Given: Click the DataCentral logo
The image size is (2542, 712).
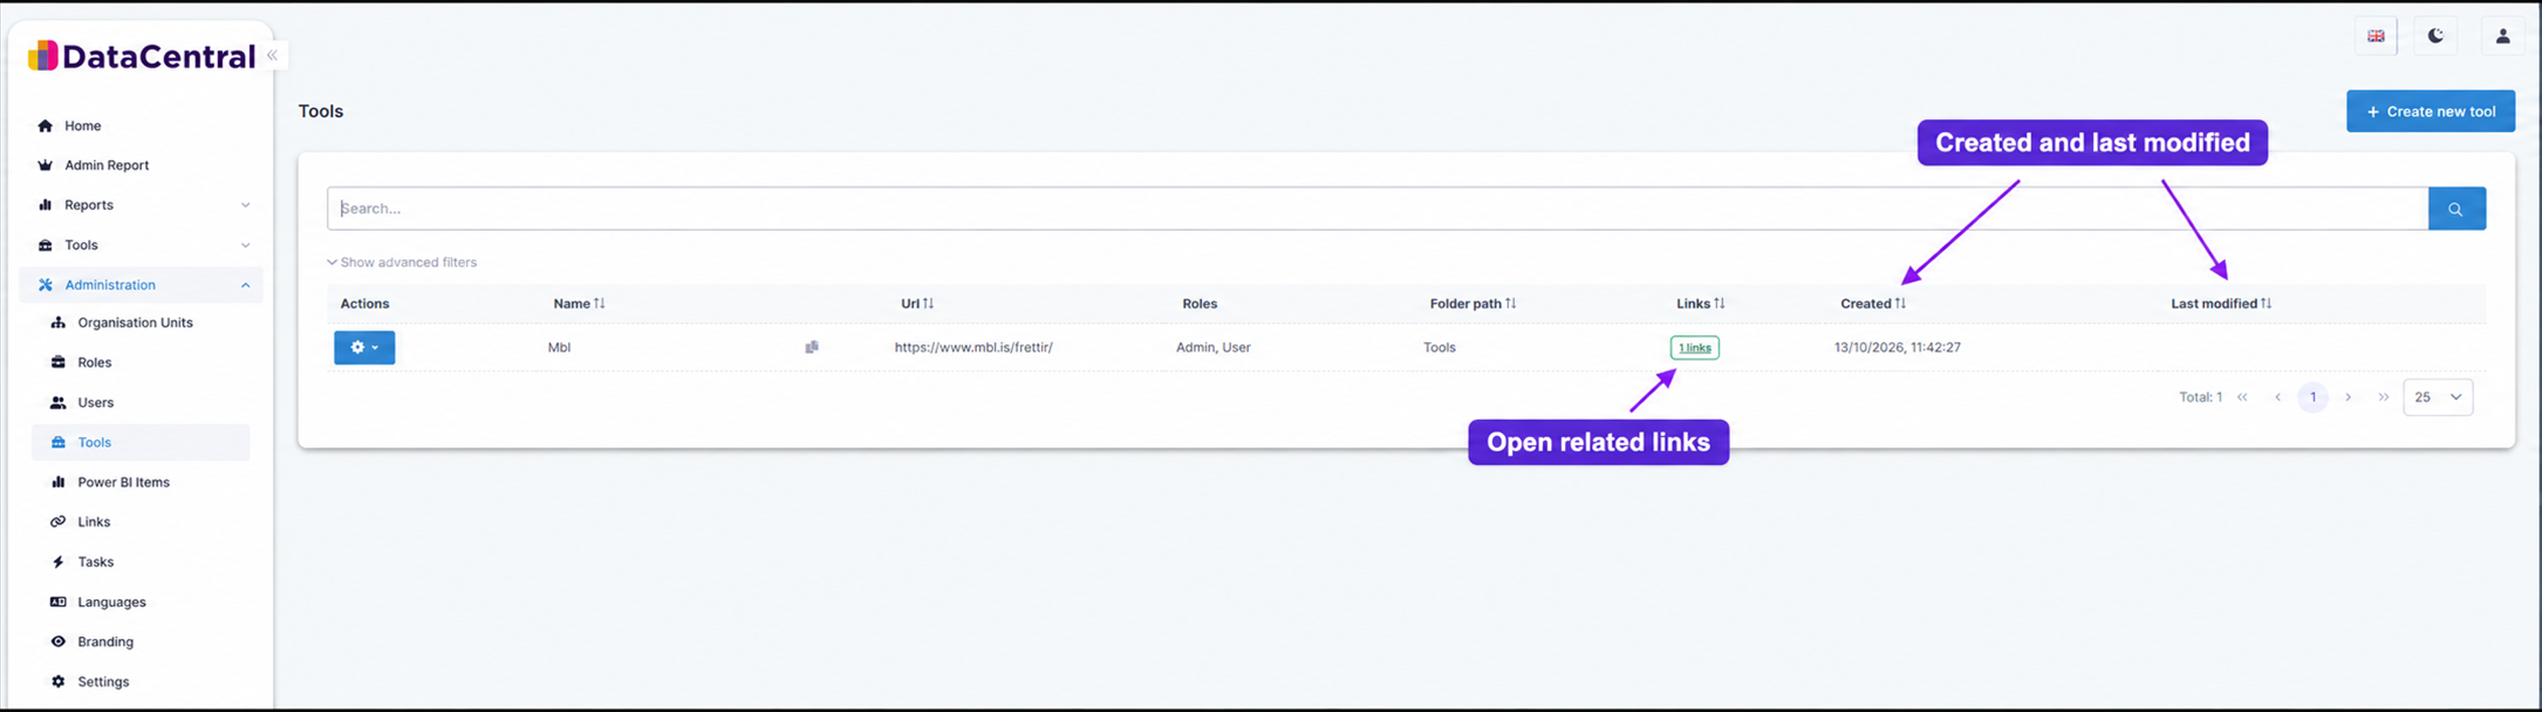Looking at the screenshot, I should tap(141, 56).
